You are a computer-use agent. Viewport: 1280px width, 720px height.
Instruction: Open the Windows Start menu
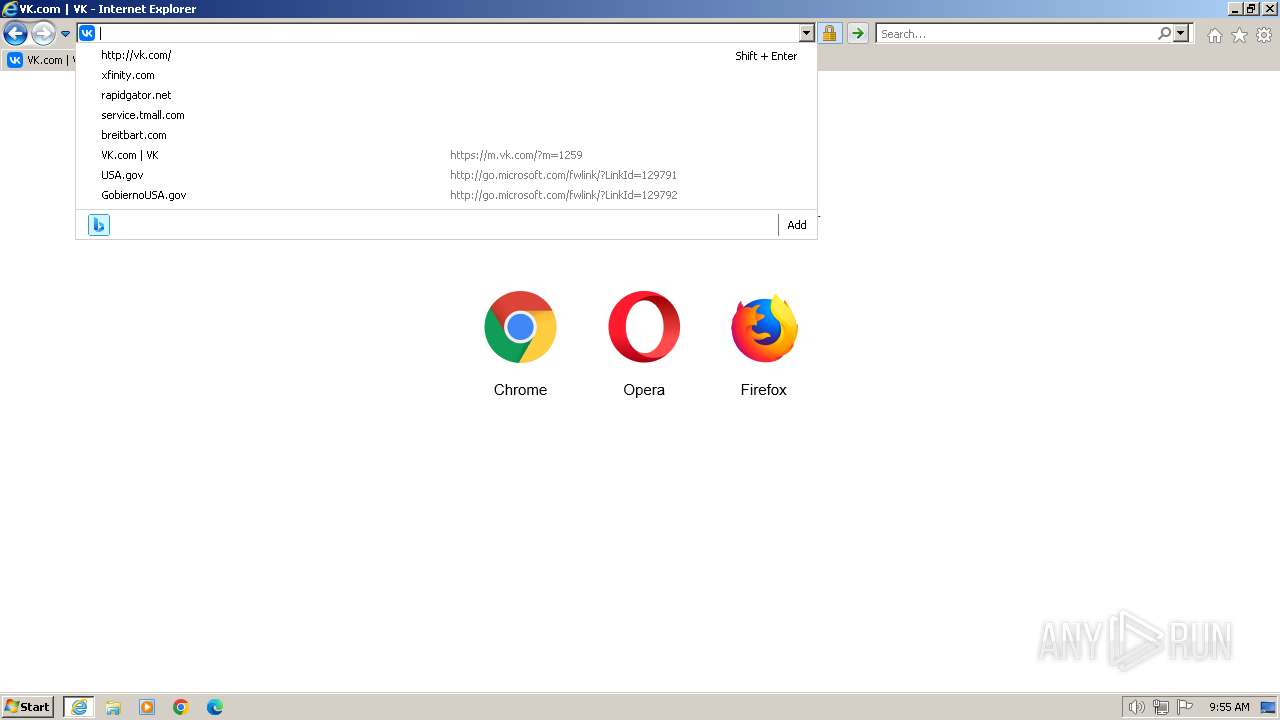tap(28, 707)
